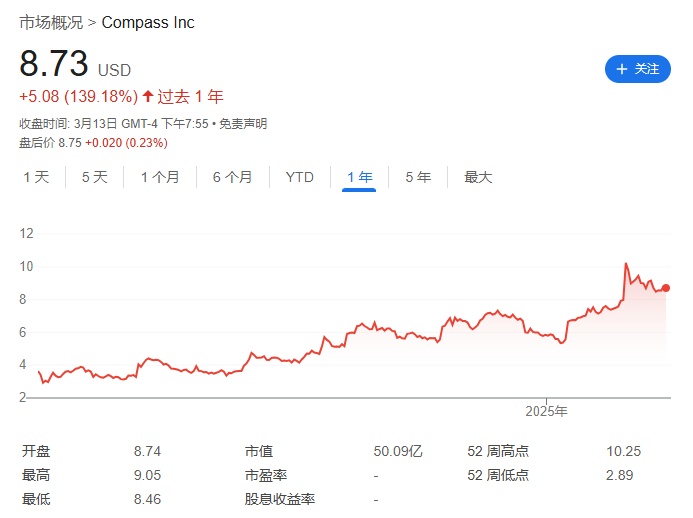Click the Compass Inc title text
This screenshot has height=518, width=693.
coord(148,22)
